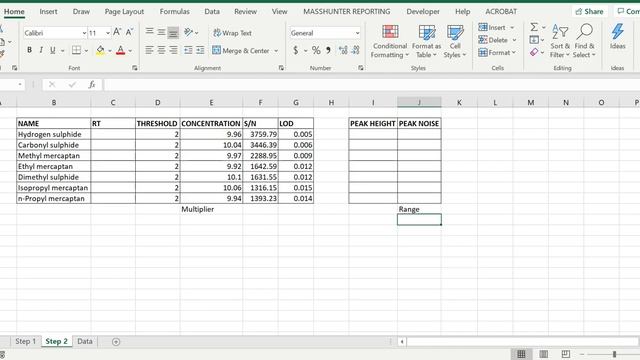Image resolution: width=640 pixels, height=360 pixels.
Task: Open the MASSHUNTER REPORTING tab
Action: [347, 11]
